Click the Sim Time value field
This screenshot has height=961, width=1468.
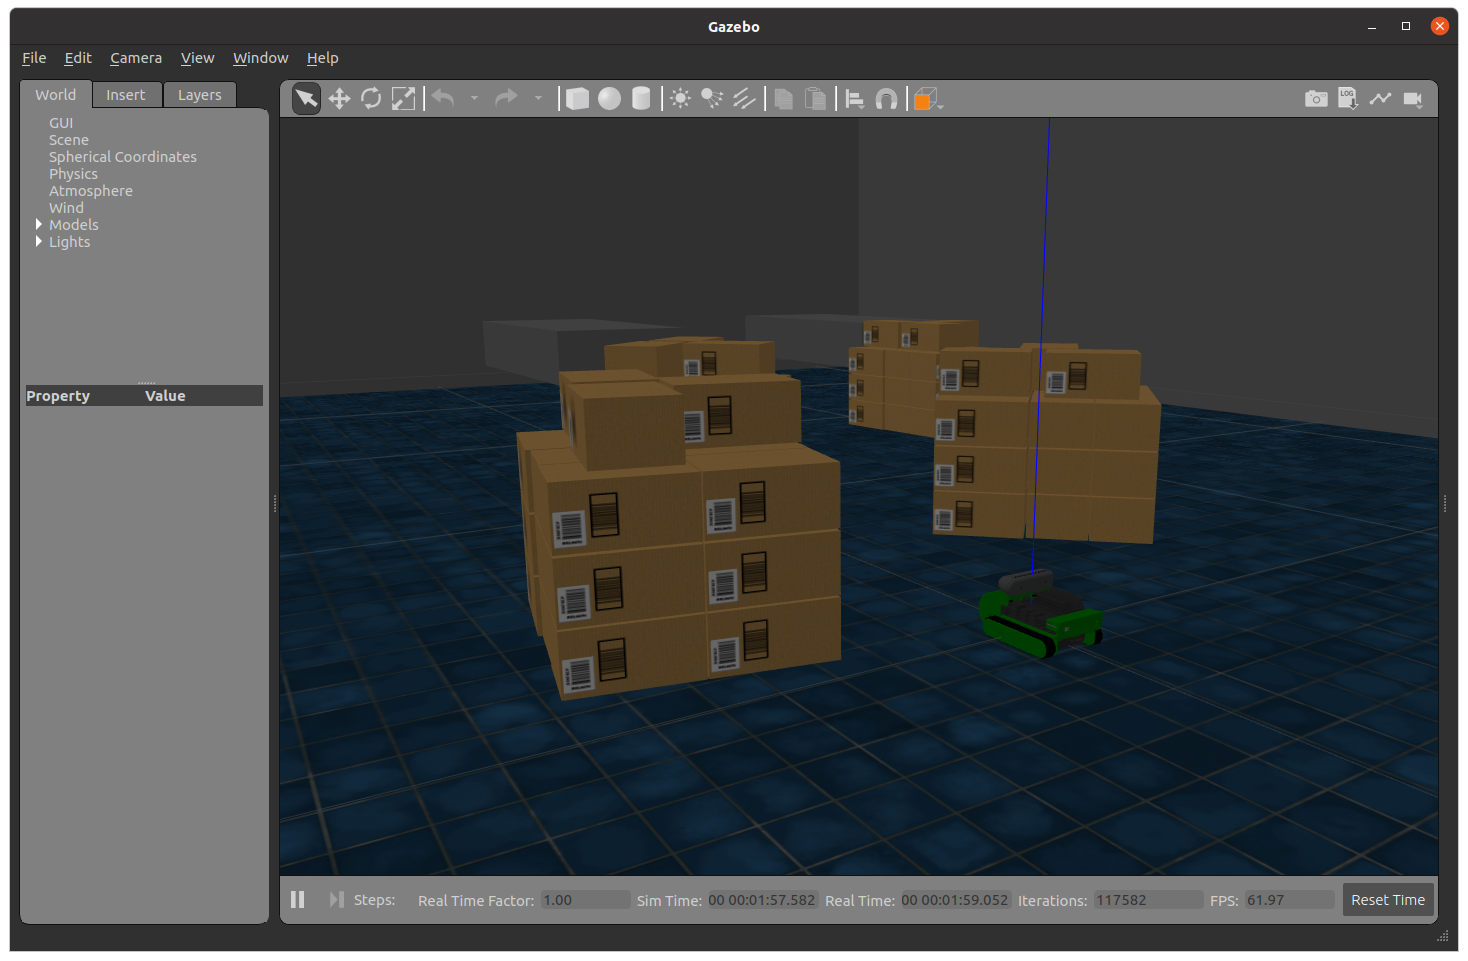762,900
